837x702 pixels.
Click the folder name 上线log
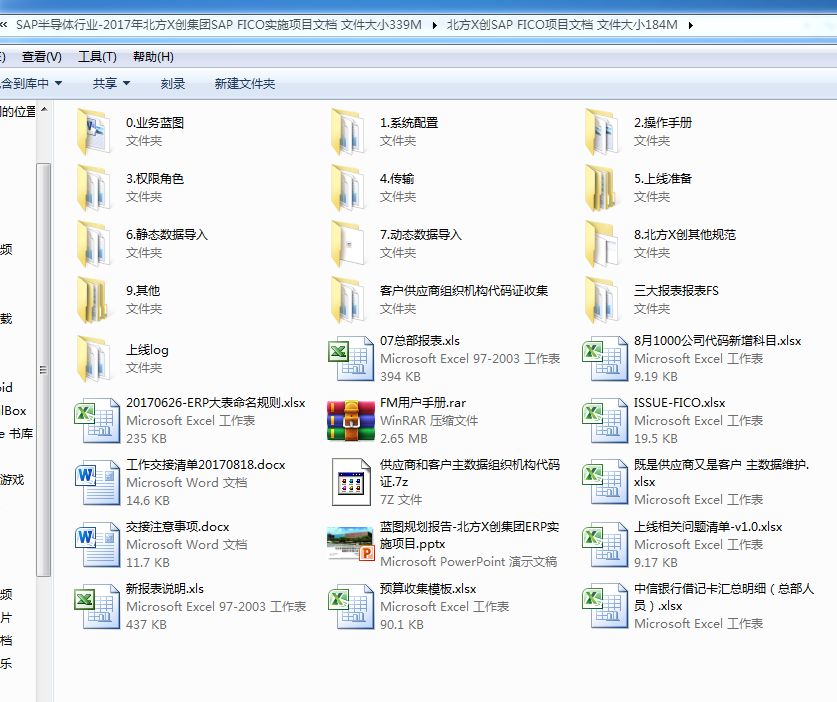(x=147, y=350)
